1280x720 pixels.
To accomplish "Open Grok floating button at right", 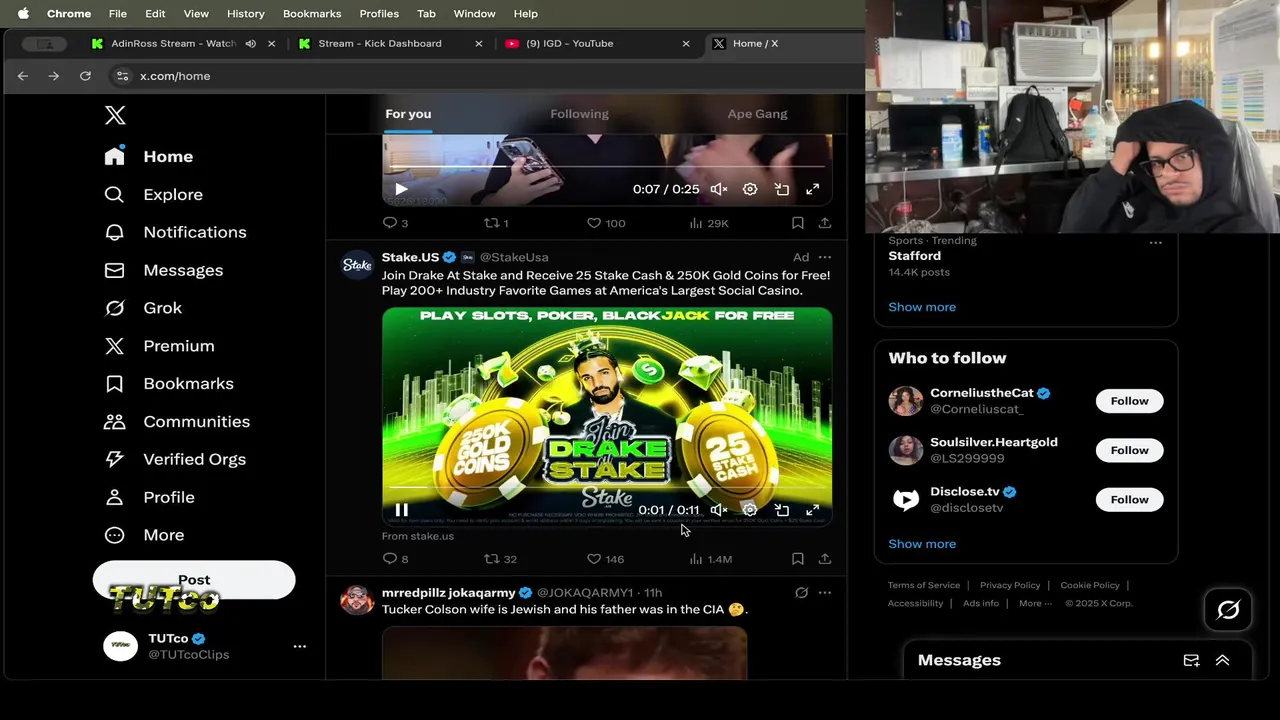I will [1228, 609].
